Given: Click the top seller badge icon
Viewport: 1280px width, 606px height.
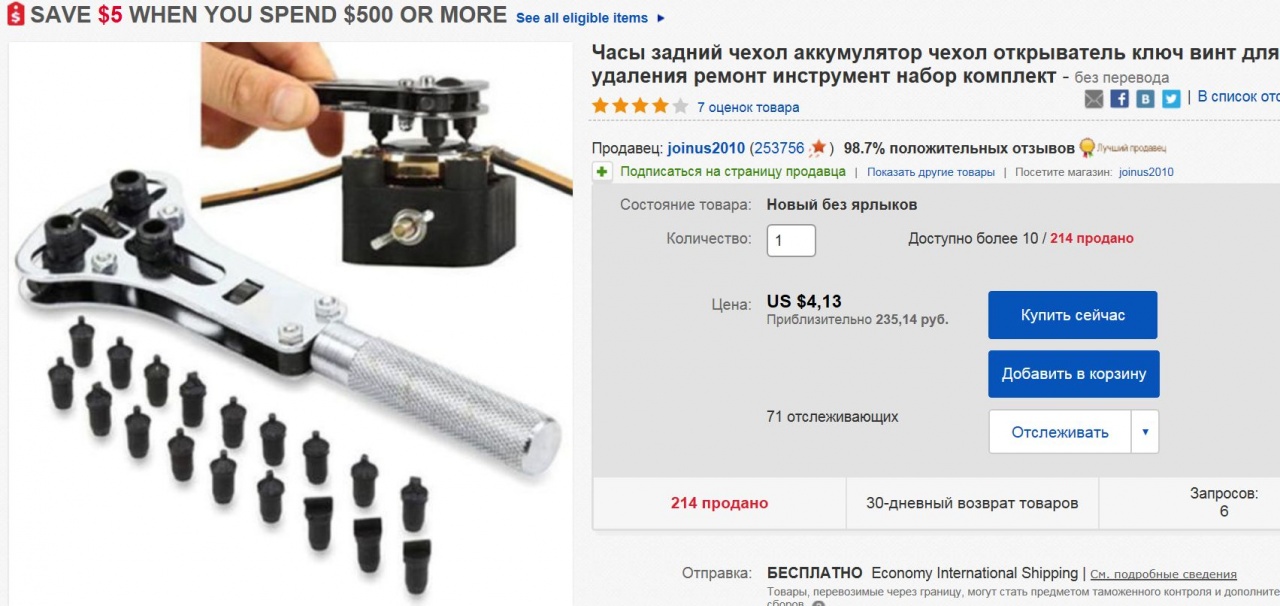Looking at the screenshot, I should (x=1086, y=147).
